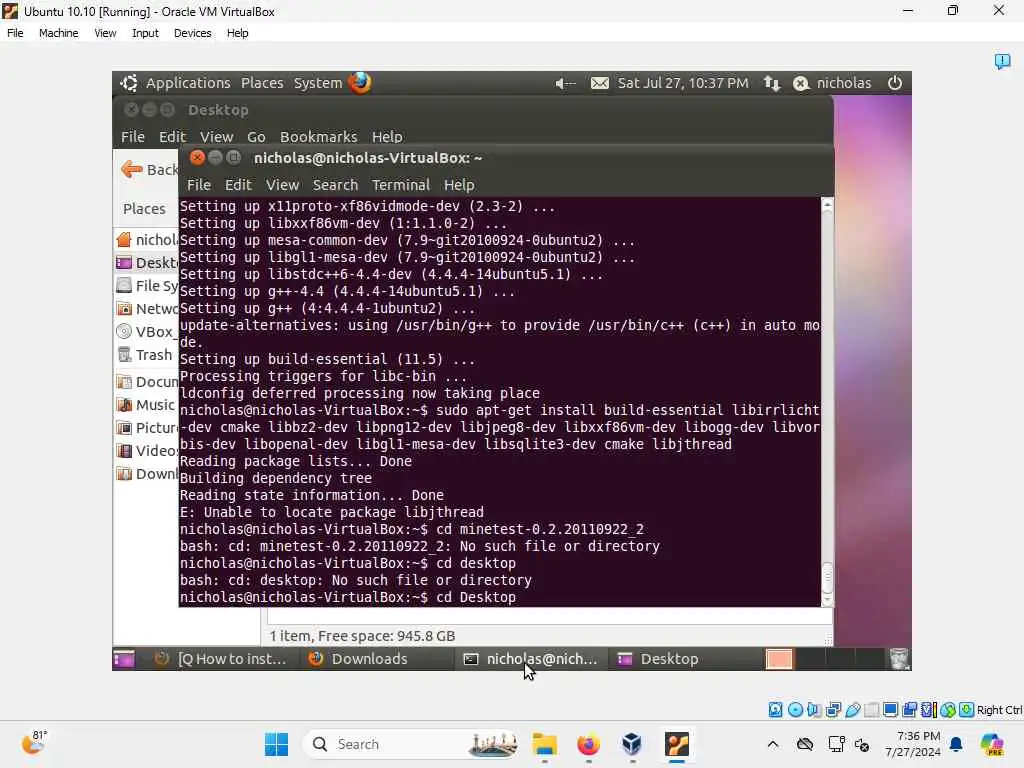The image size is (1024, 768).
Task: Open VirtualBox Devices menu
Action: [193, 33]
